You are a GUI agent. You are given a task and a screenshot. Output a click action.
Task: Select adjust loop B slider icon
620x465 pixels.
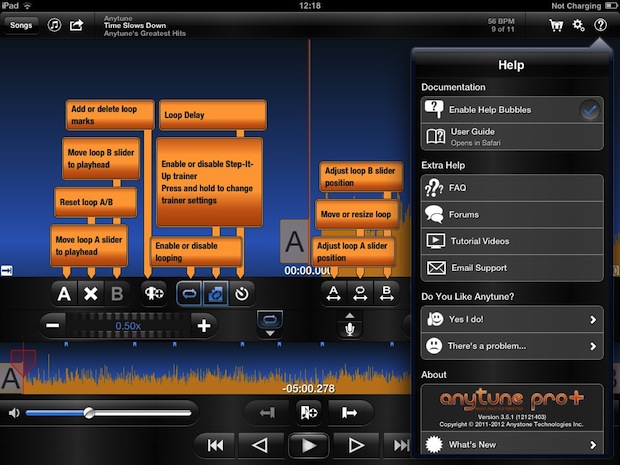[x=386, y=294]
